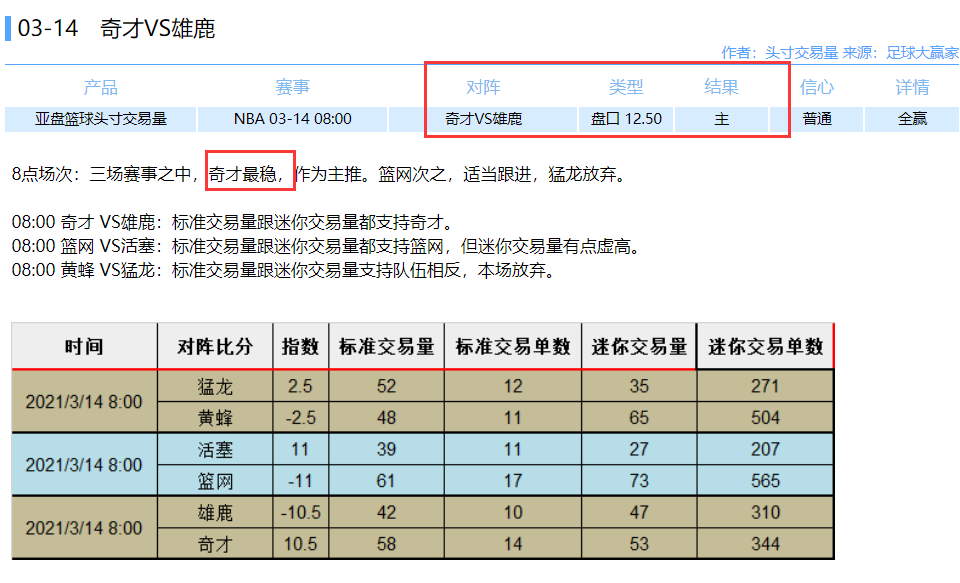Click the sentence starting with 8点场次
Image resolution: width=960 pixels, height=583 pixels.
pos(320,175)
